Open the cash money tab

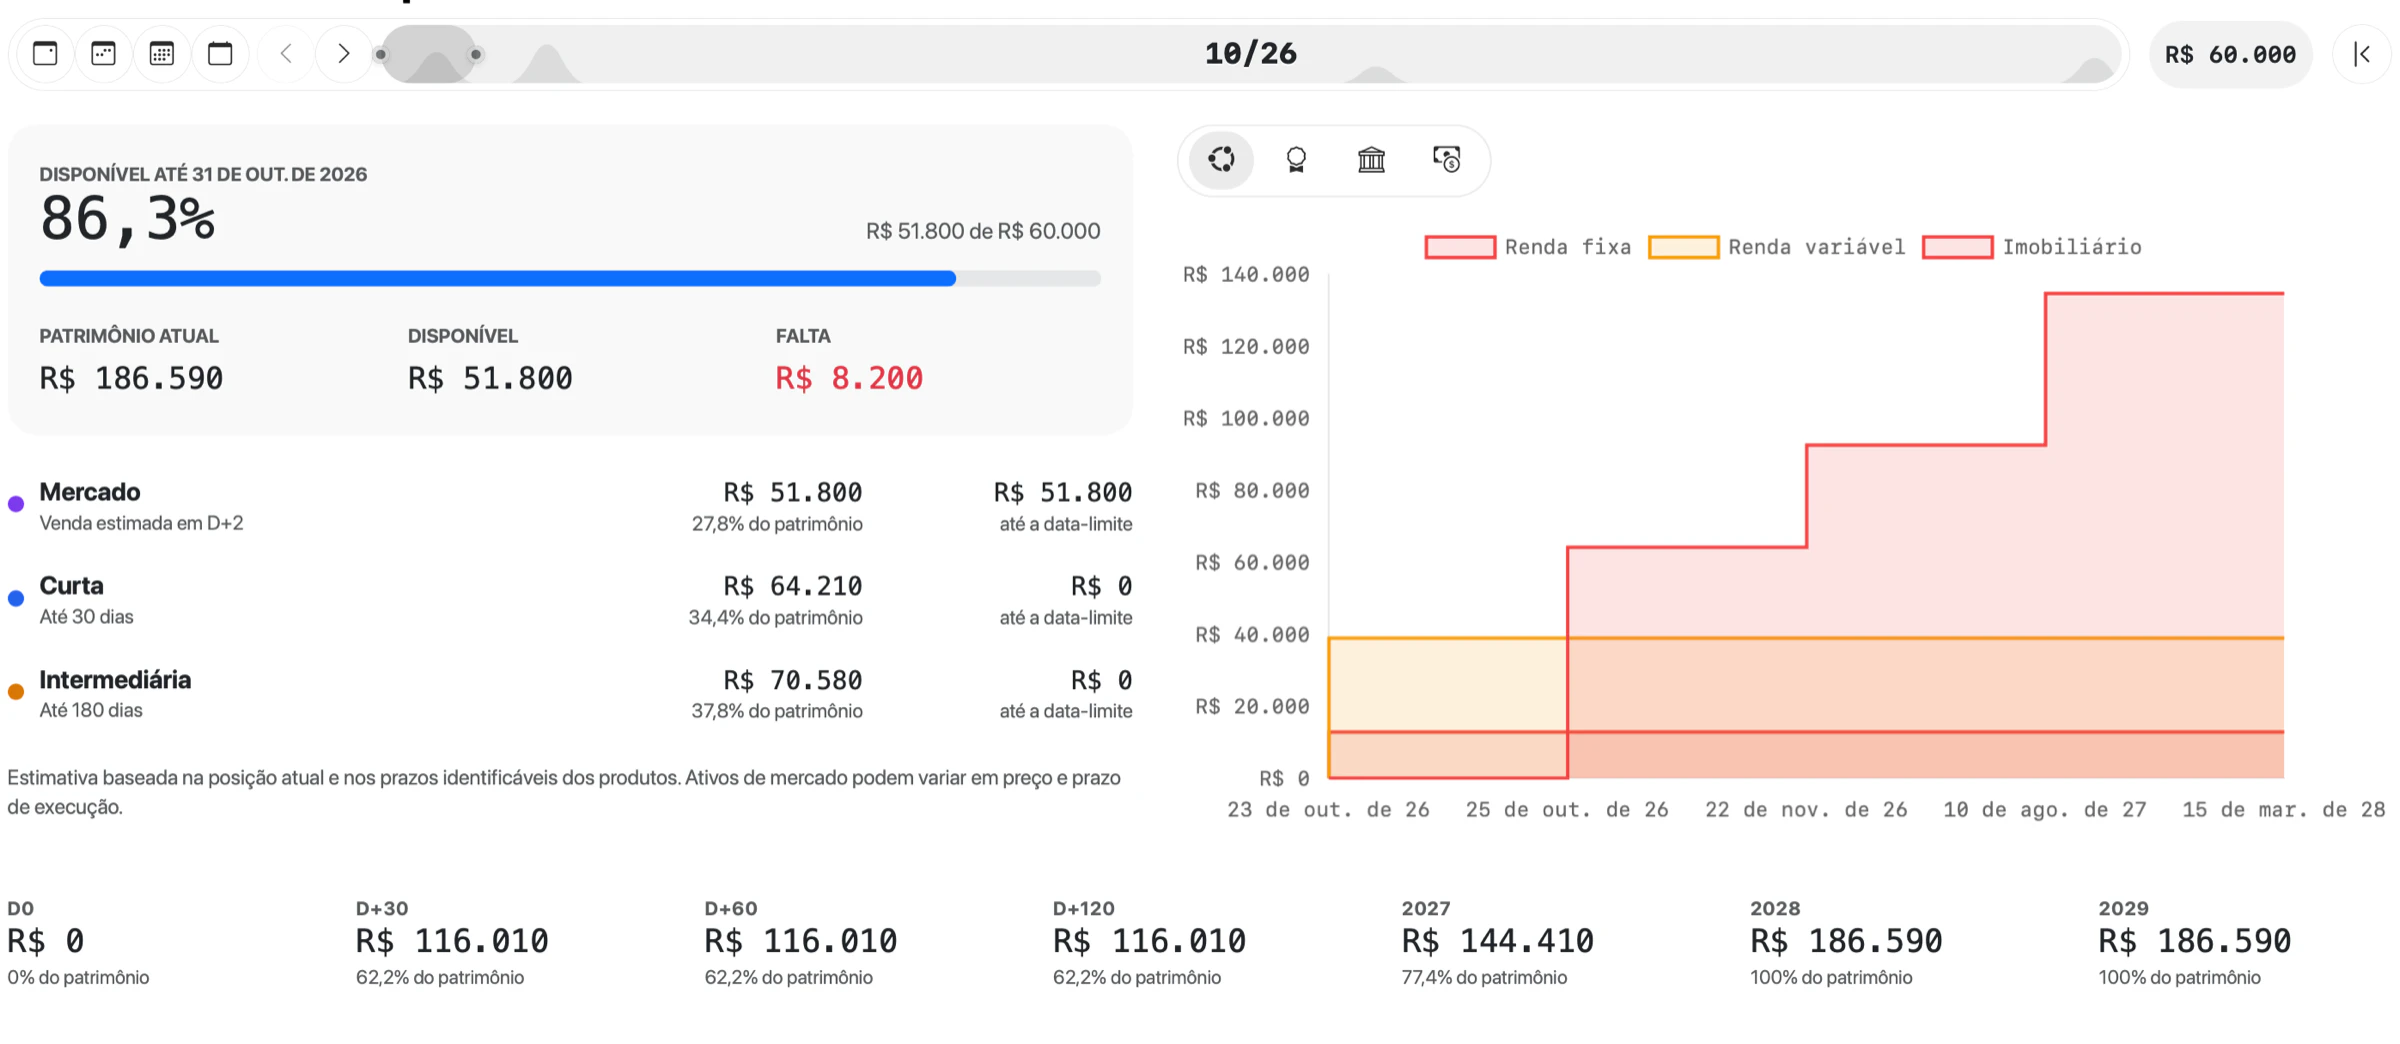tap(1446, 159)
